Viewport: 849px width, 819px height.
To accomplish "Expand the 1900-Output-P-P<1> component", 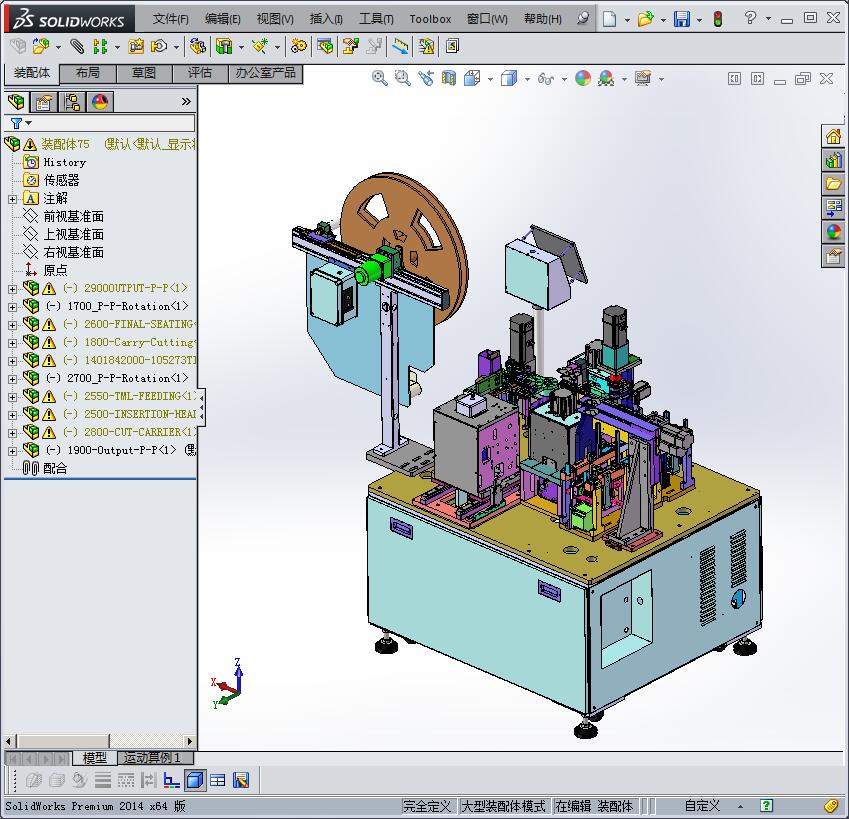I will click(12, 451).
